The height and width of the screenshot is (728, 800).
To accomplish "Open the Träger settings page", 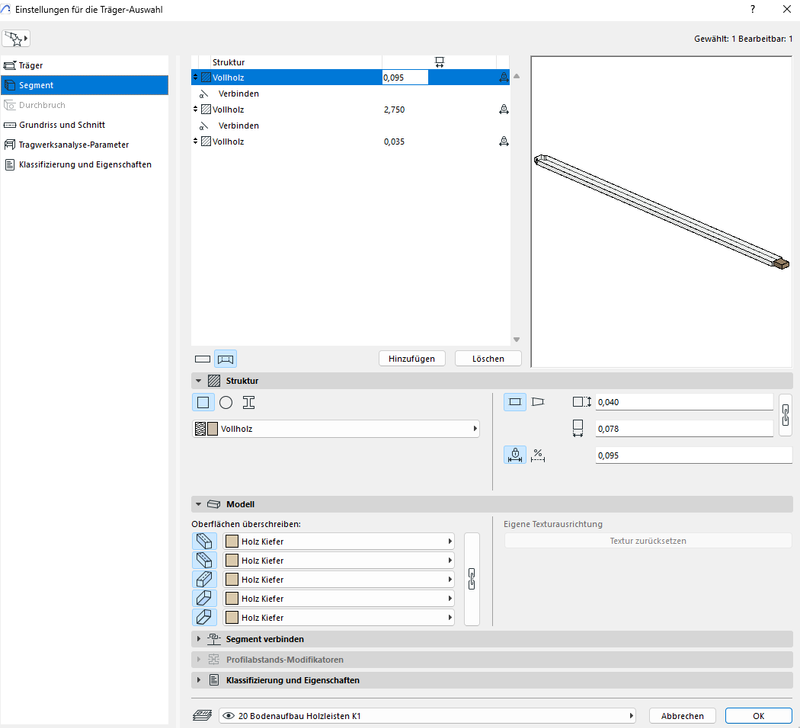I will 85,65.
